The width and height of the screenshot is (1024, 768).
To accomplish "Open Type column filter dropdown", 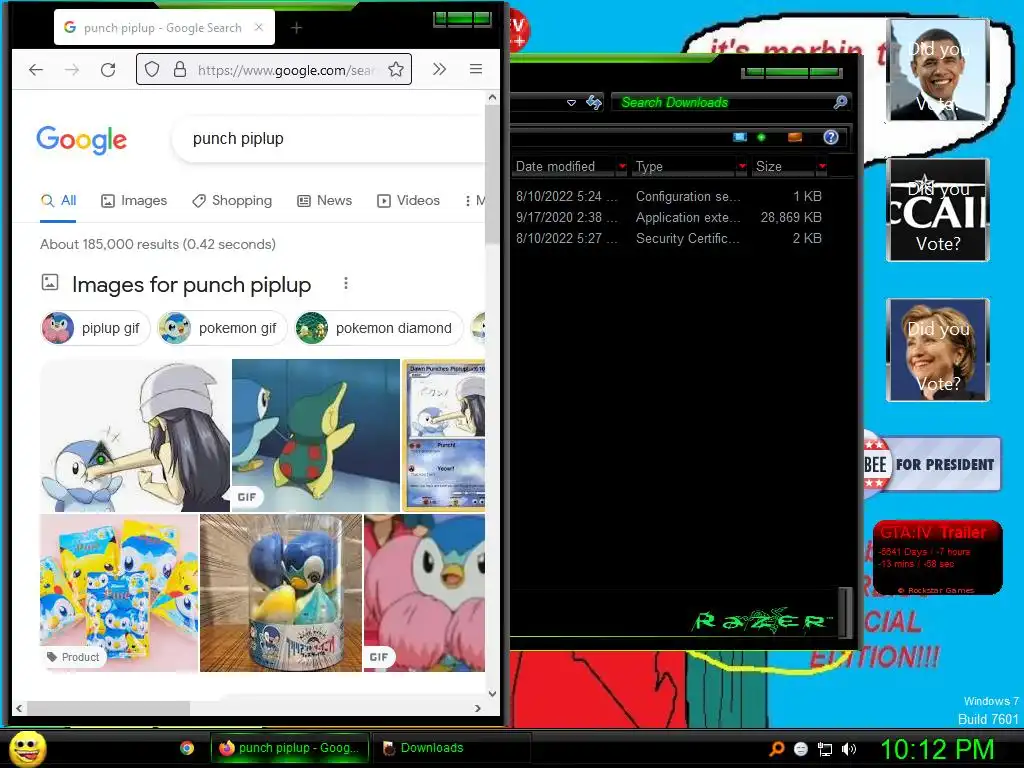I will pos(742,167).
